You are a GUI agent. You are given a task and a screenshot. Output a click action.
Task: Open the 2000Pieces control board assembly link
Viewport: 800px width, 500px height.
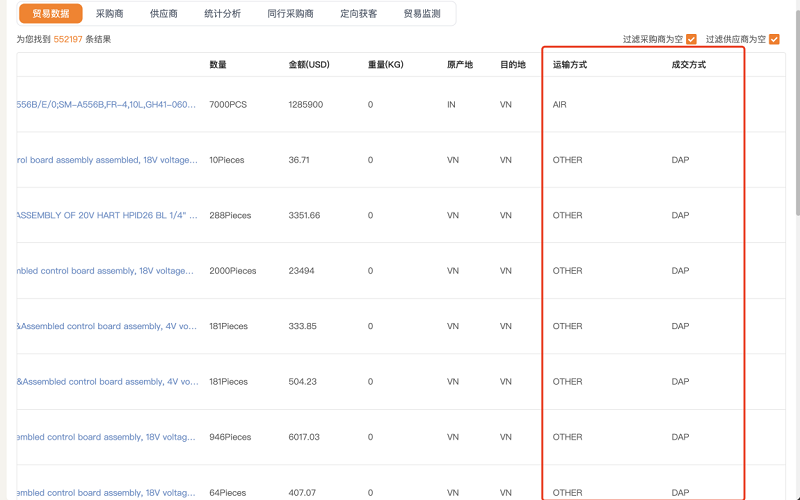point(105,271)
